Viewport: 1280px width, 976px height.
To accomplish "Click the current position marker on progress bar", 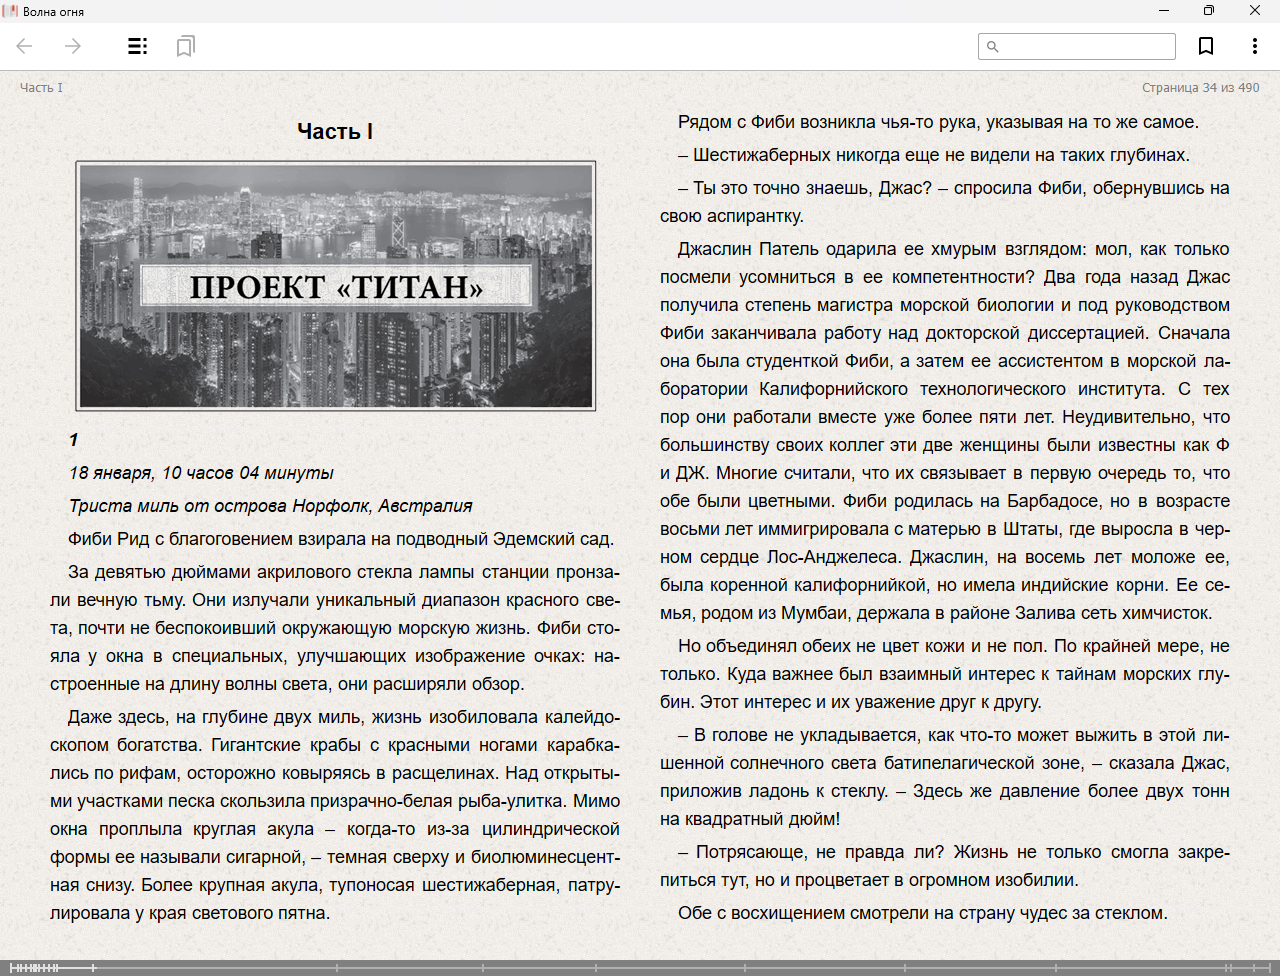I will pos(93,967).
